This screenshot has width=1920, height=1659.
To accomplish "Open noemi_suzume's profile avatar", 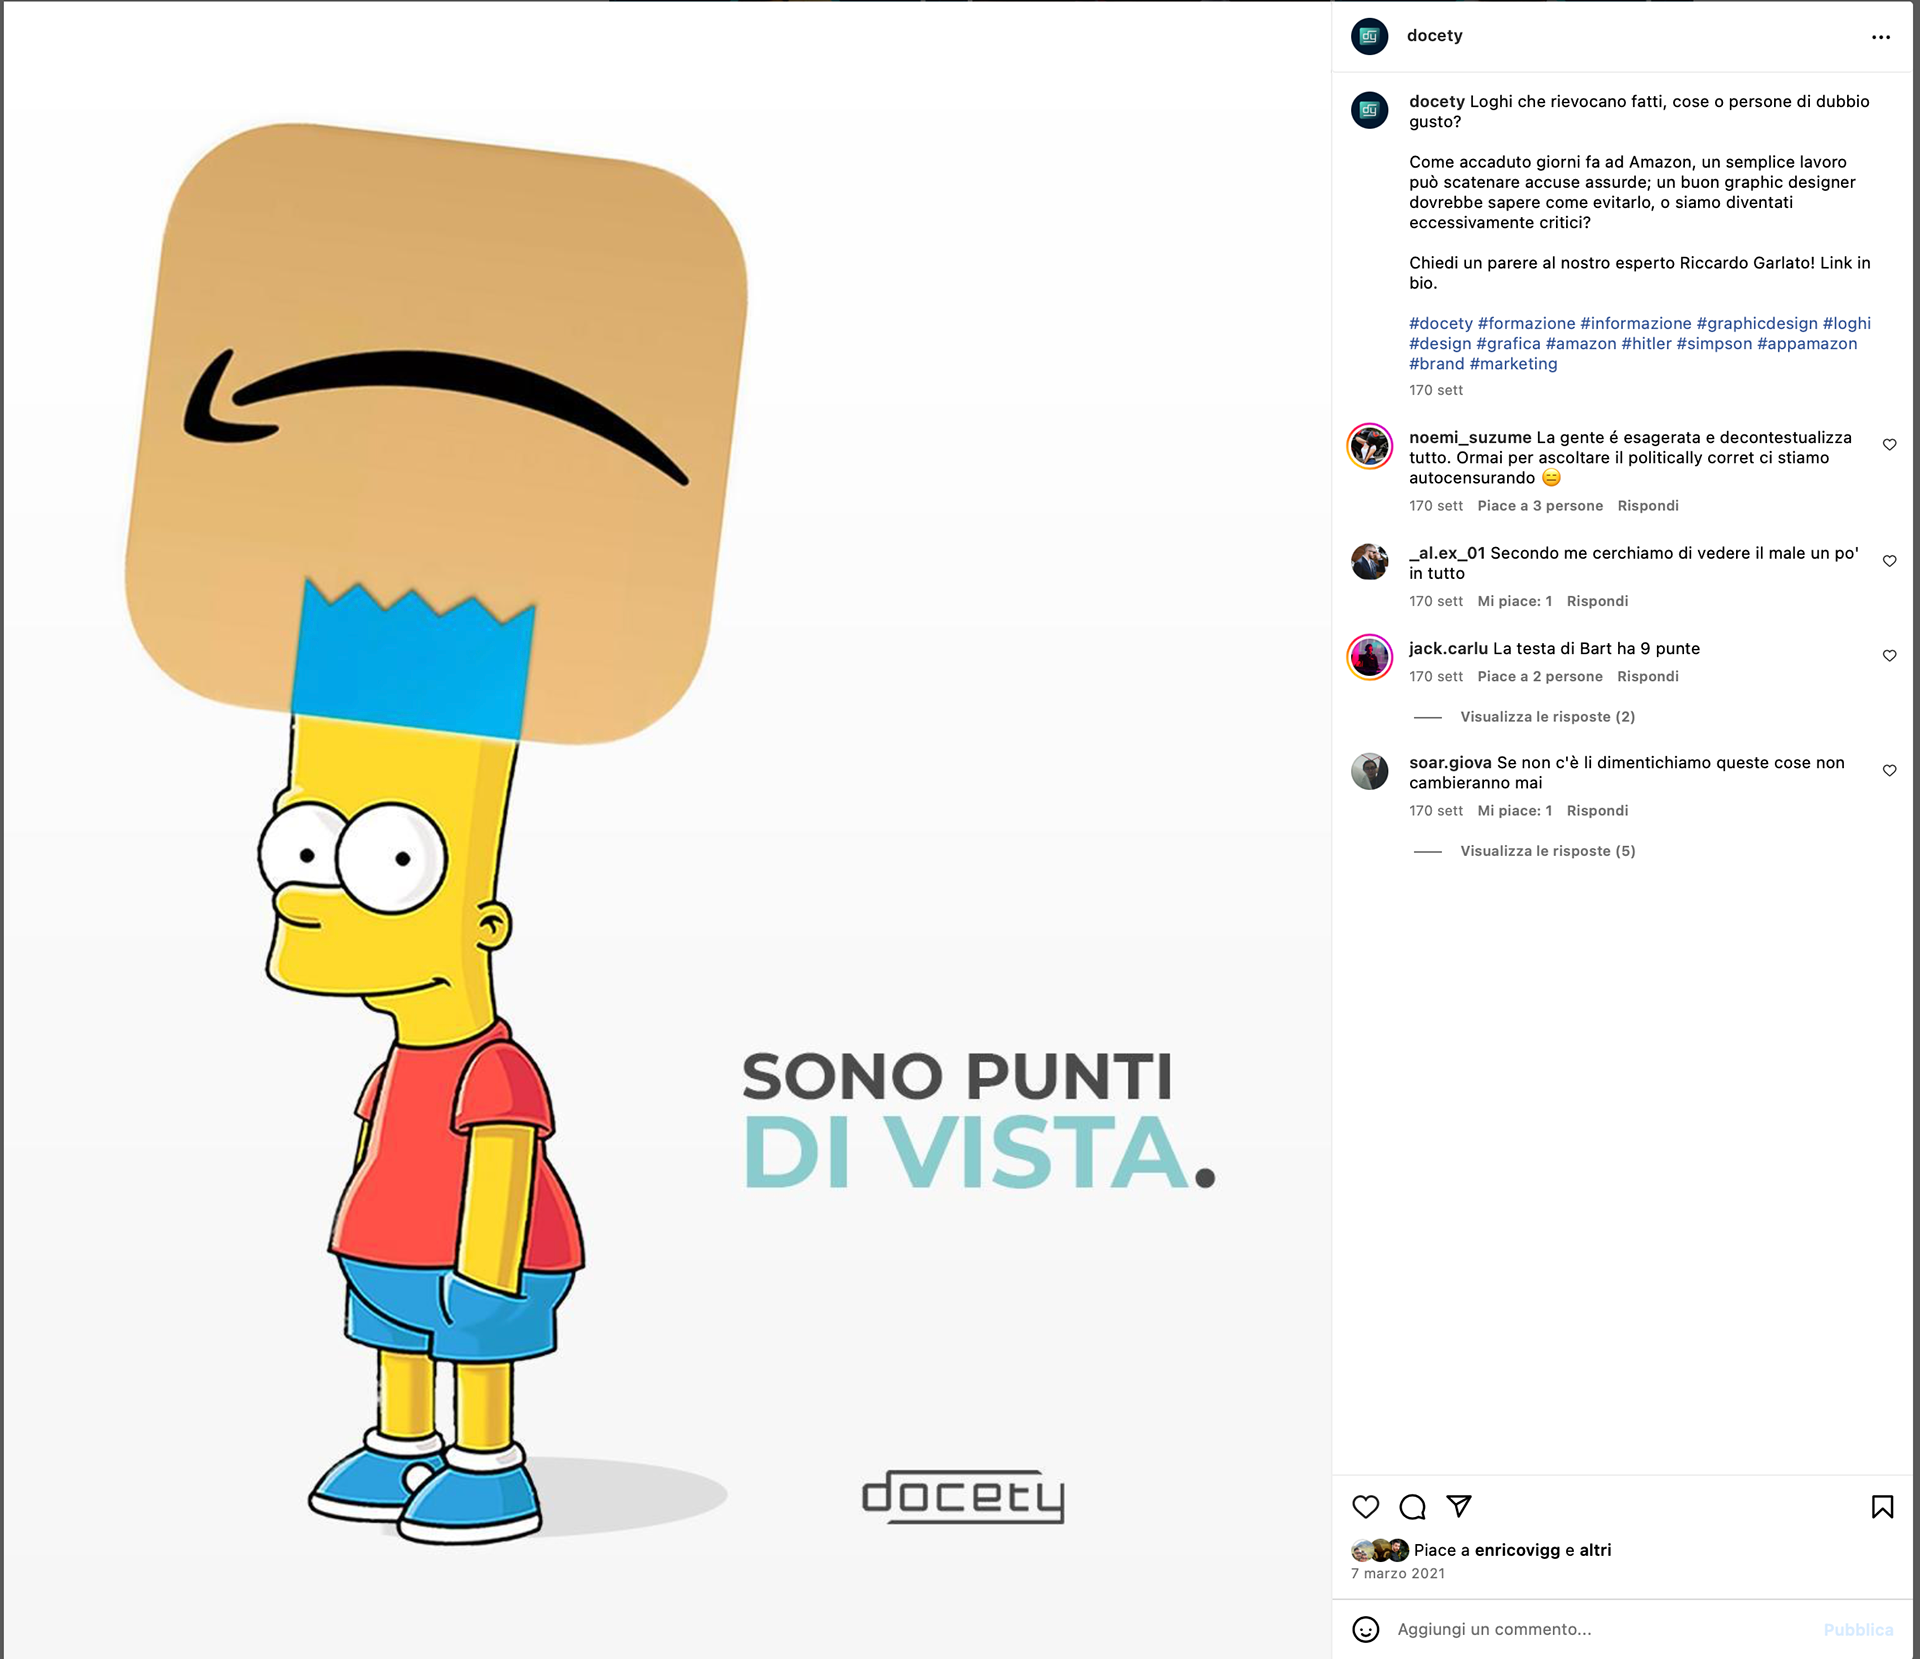I will [1369, 446].
